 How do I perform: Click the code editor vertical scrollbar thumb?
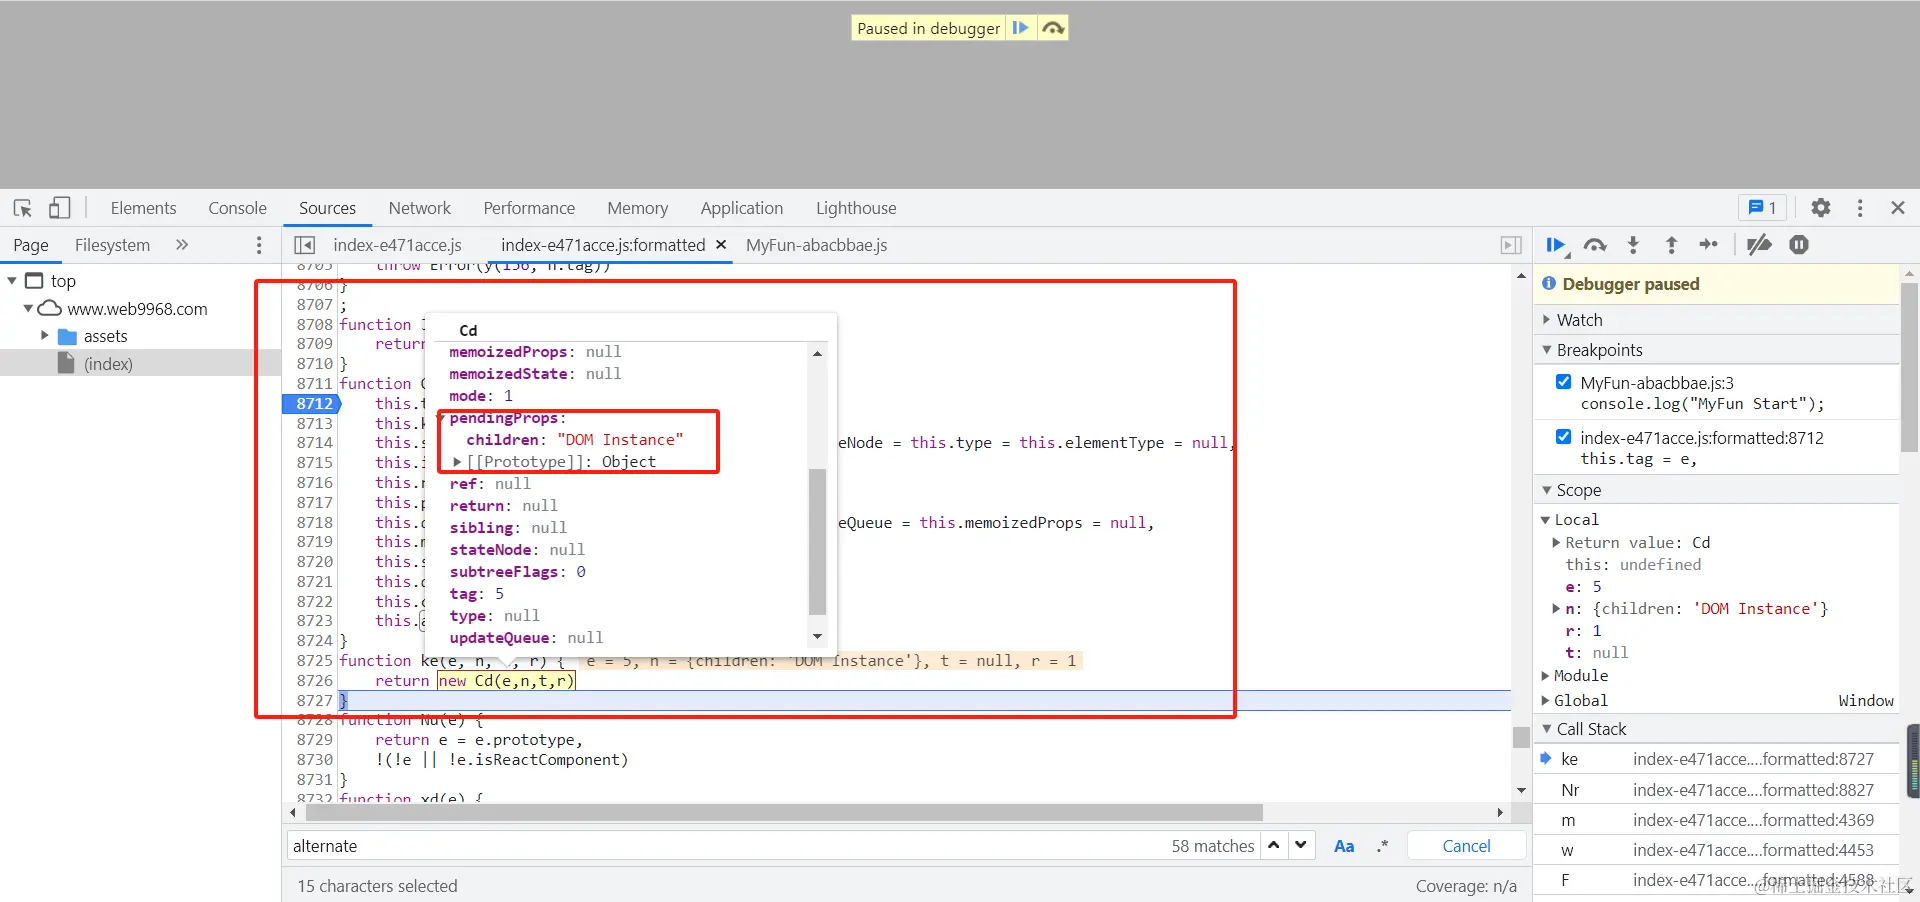tap(1521, 737)
